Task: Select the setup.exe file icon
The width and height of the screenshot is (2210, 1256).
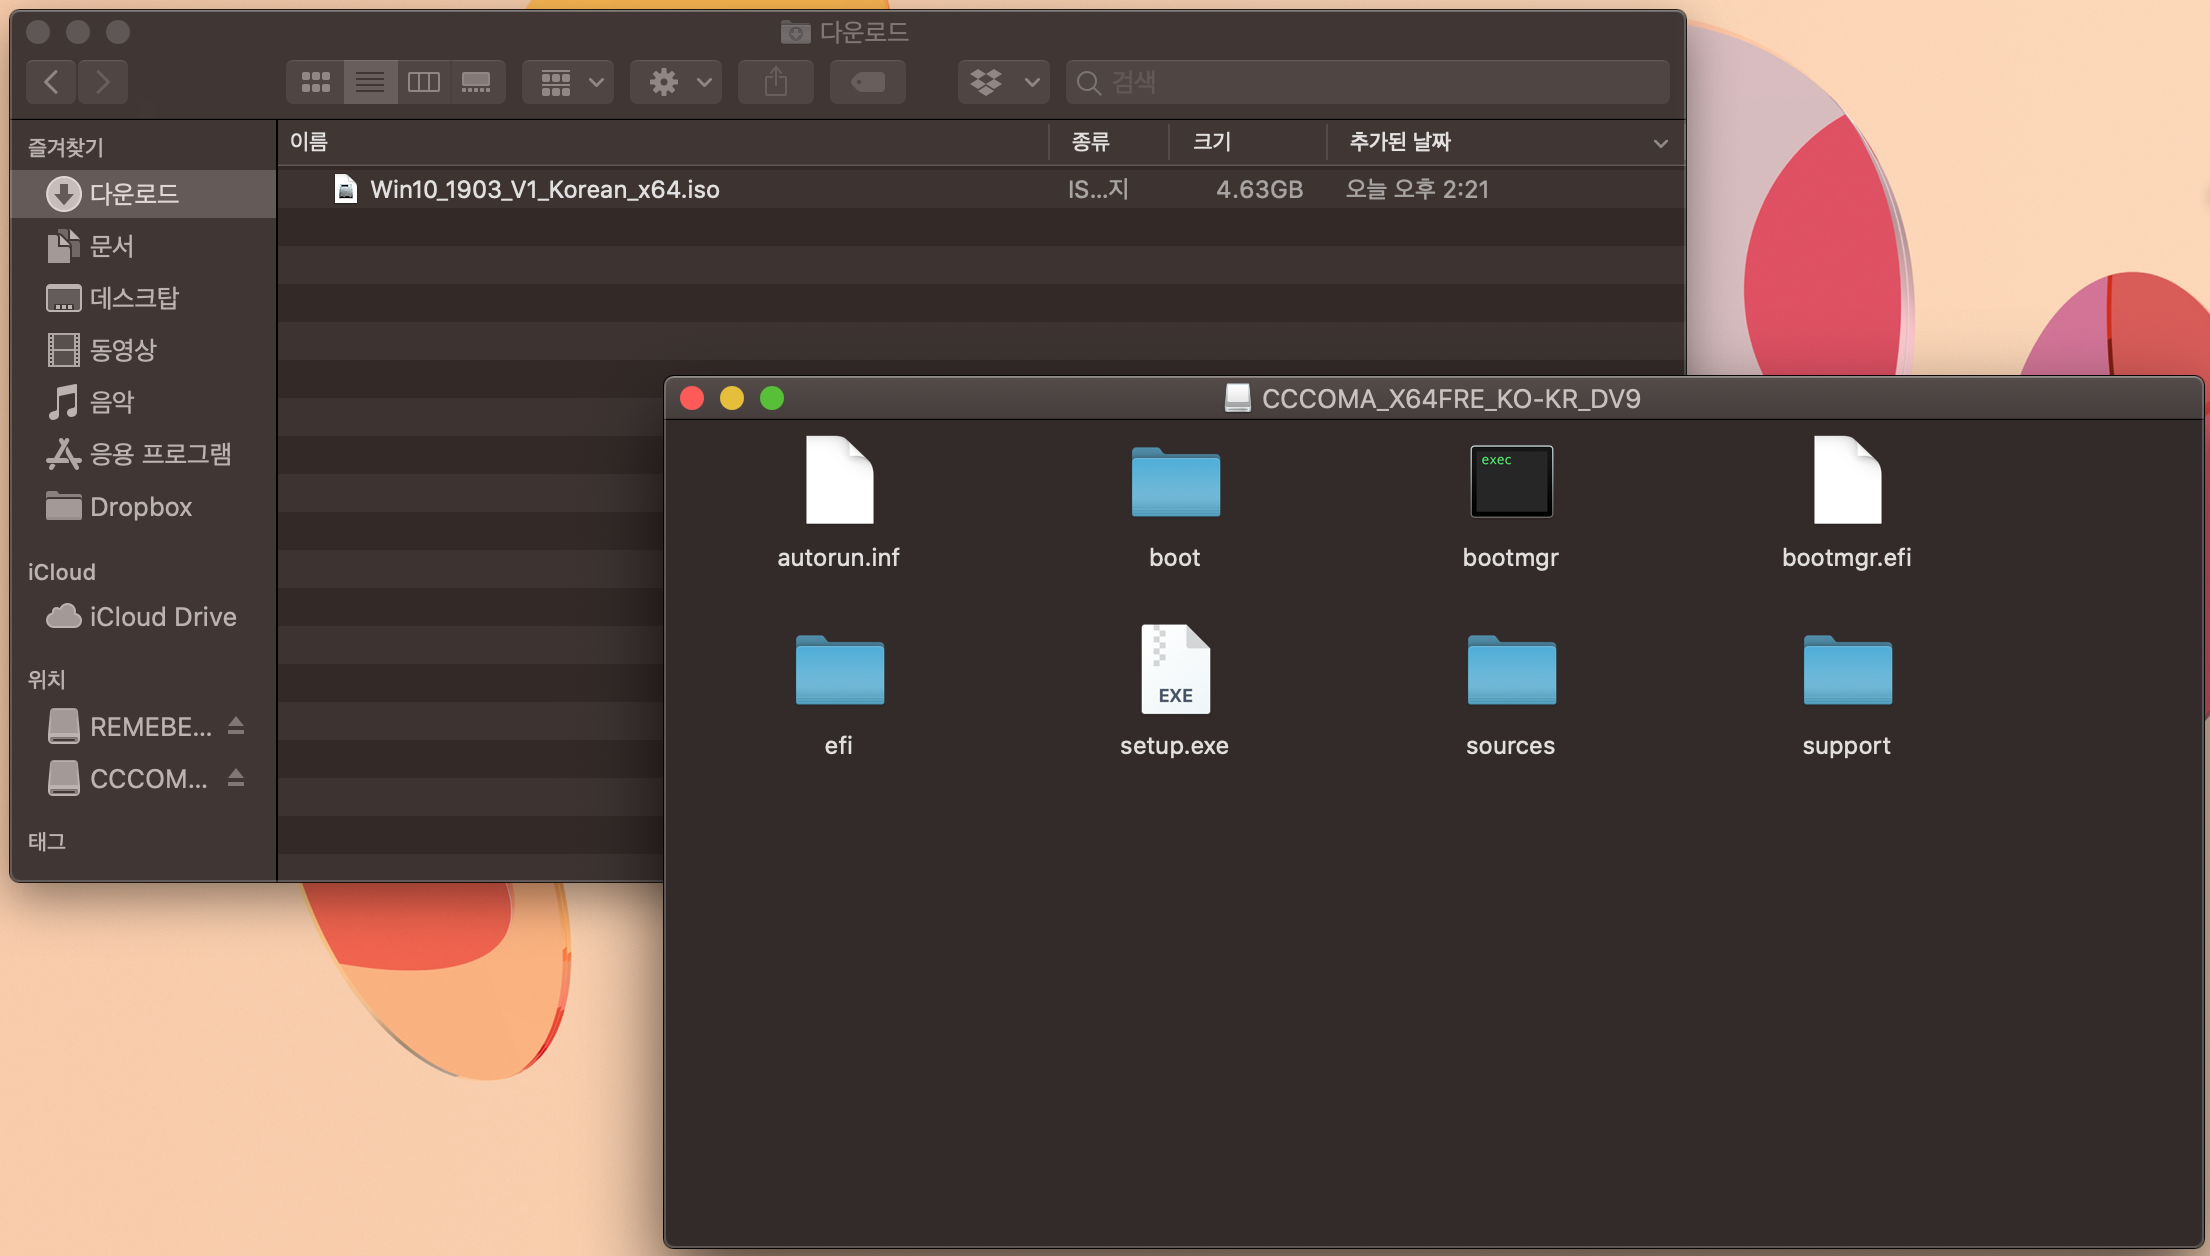Action: (1175, 669)
